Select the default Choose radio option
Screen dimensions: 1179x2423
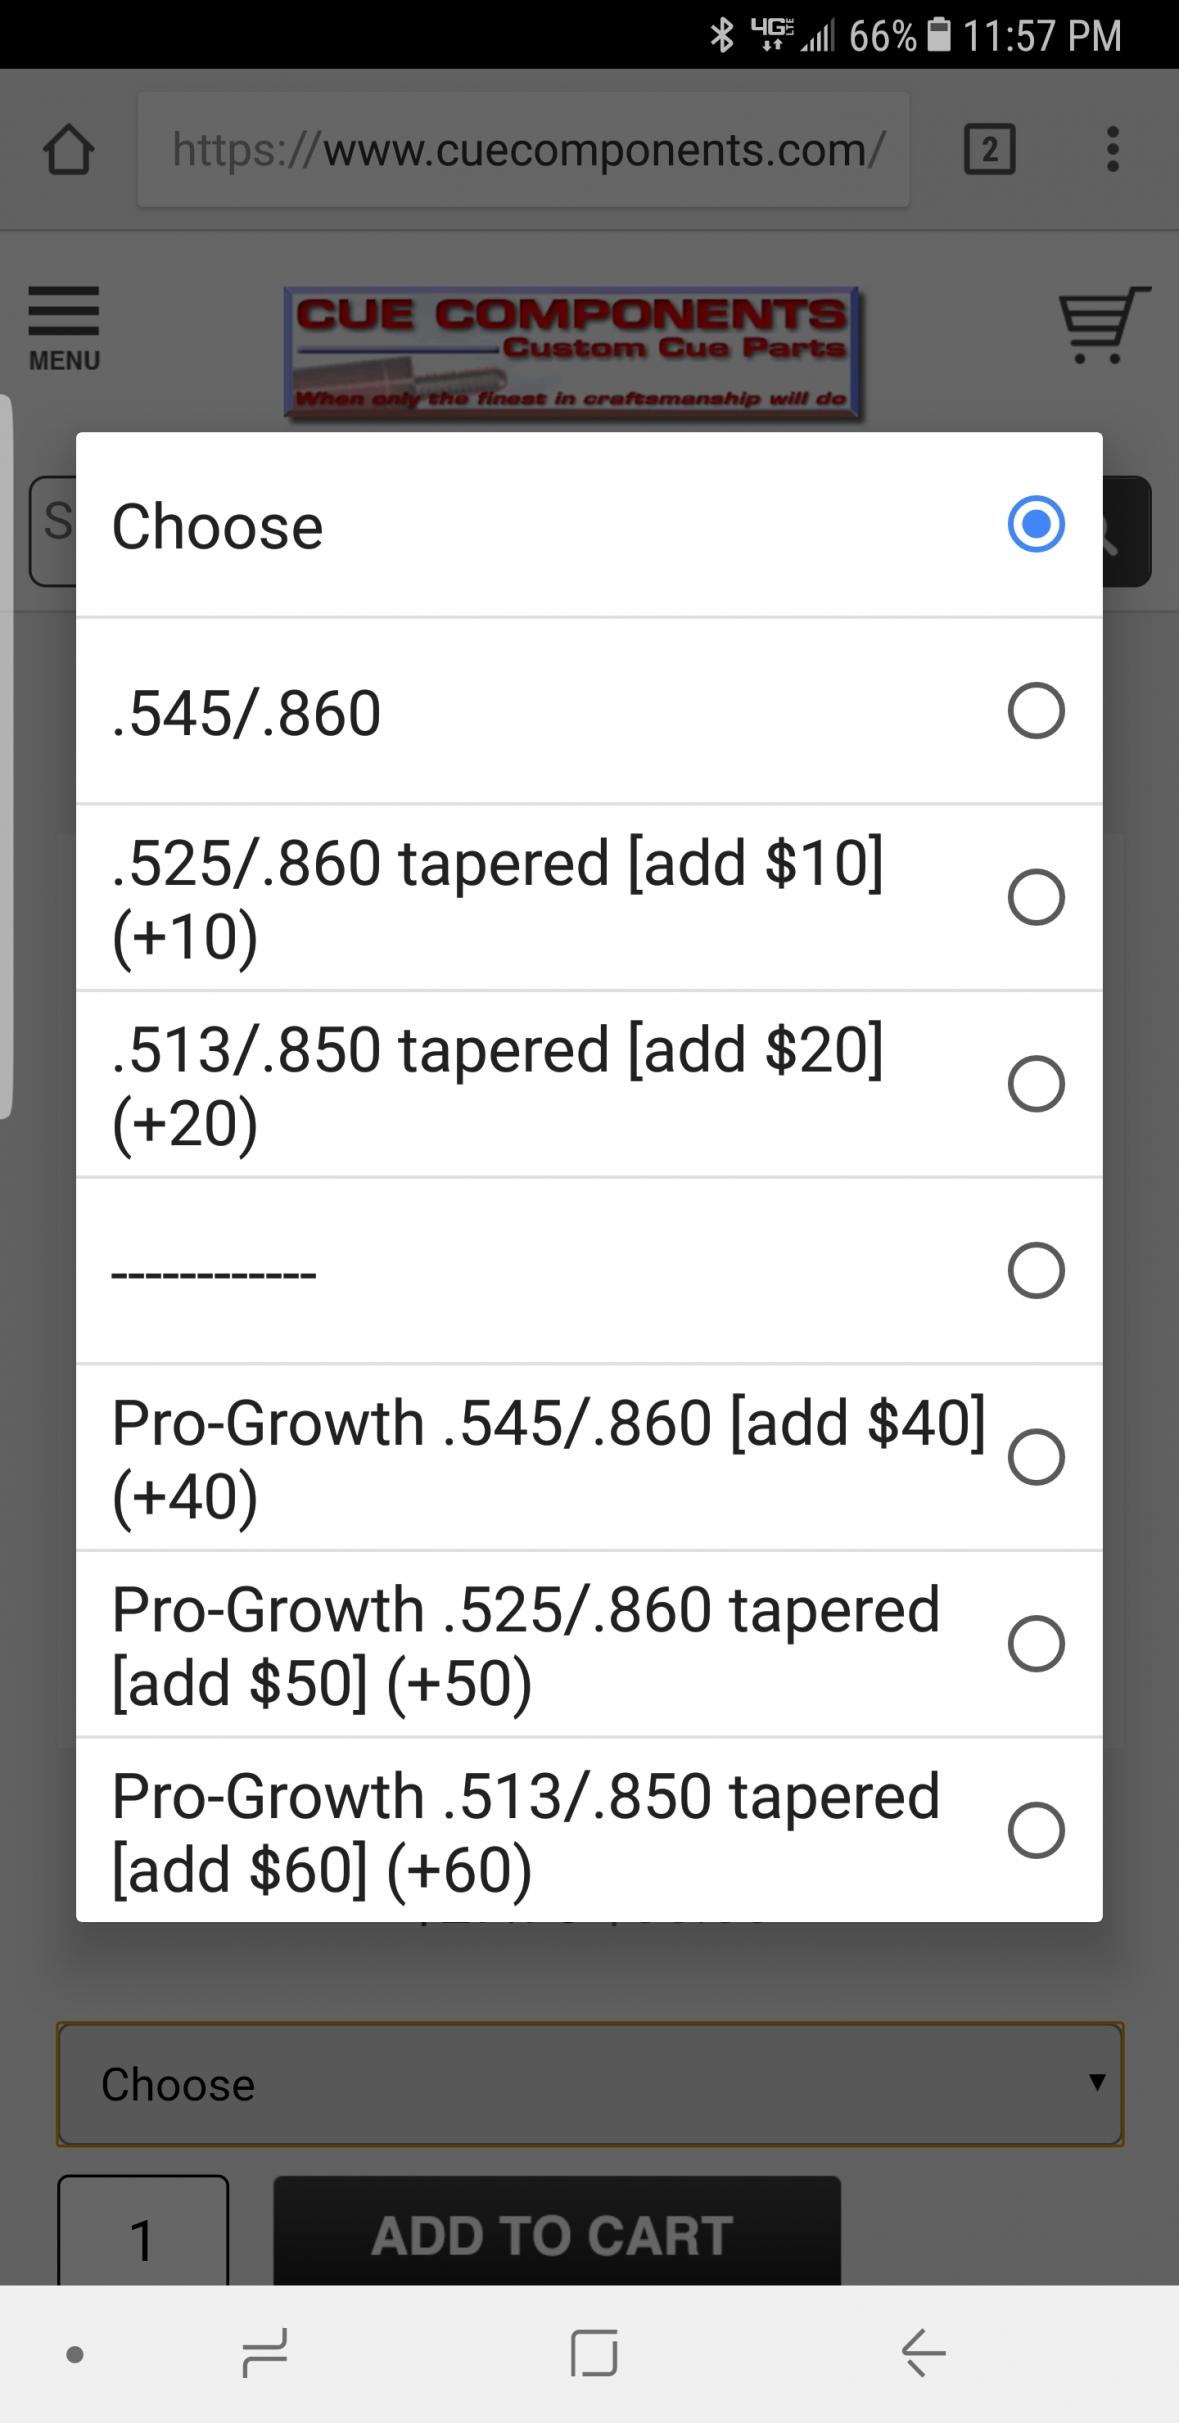[1035, 524]
